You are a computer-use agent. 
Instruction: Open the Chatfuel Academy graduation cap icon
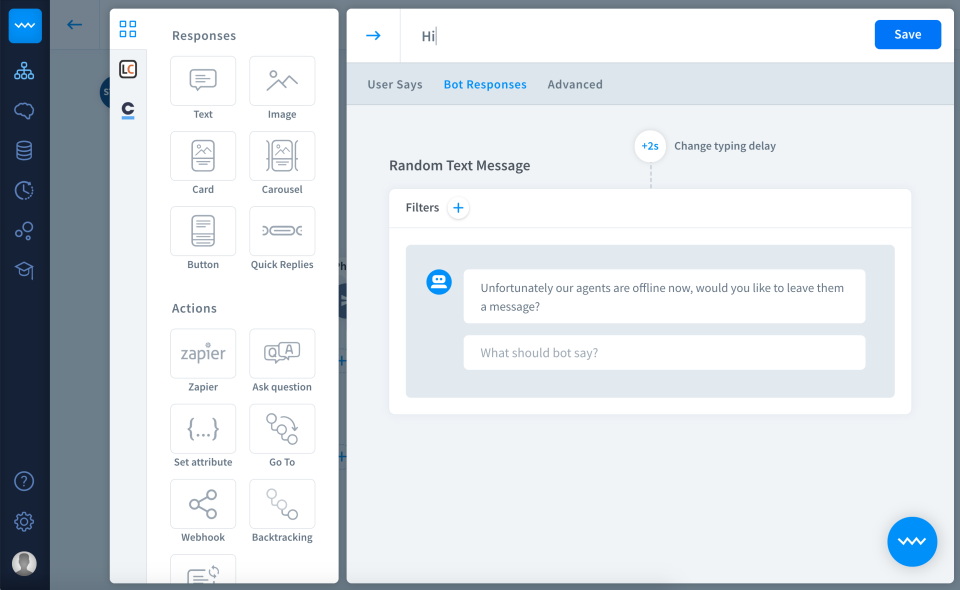[x=24, y=271]
